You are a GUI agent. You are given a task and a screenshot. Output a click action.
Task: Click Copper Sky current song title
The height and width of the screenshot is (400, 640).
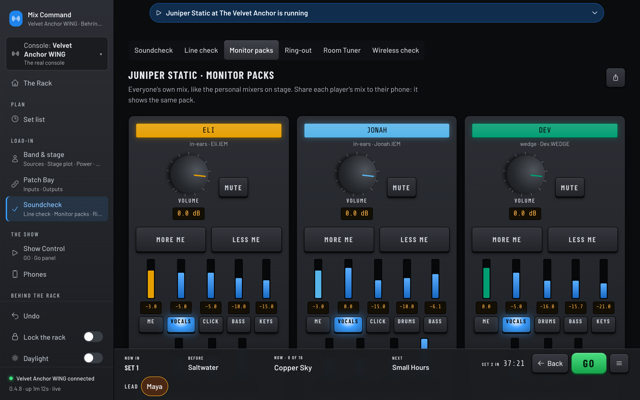[293, 367]
